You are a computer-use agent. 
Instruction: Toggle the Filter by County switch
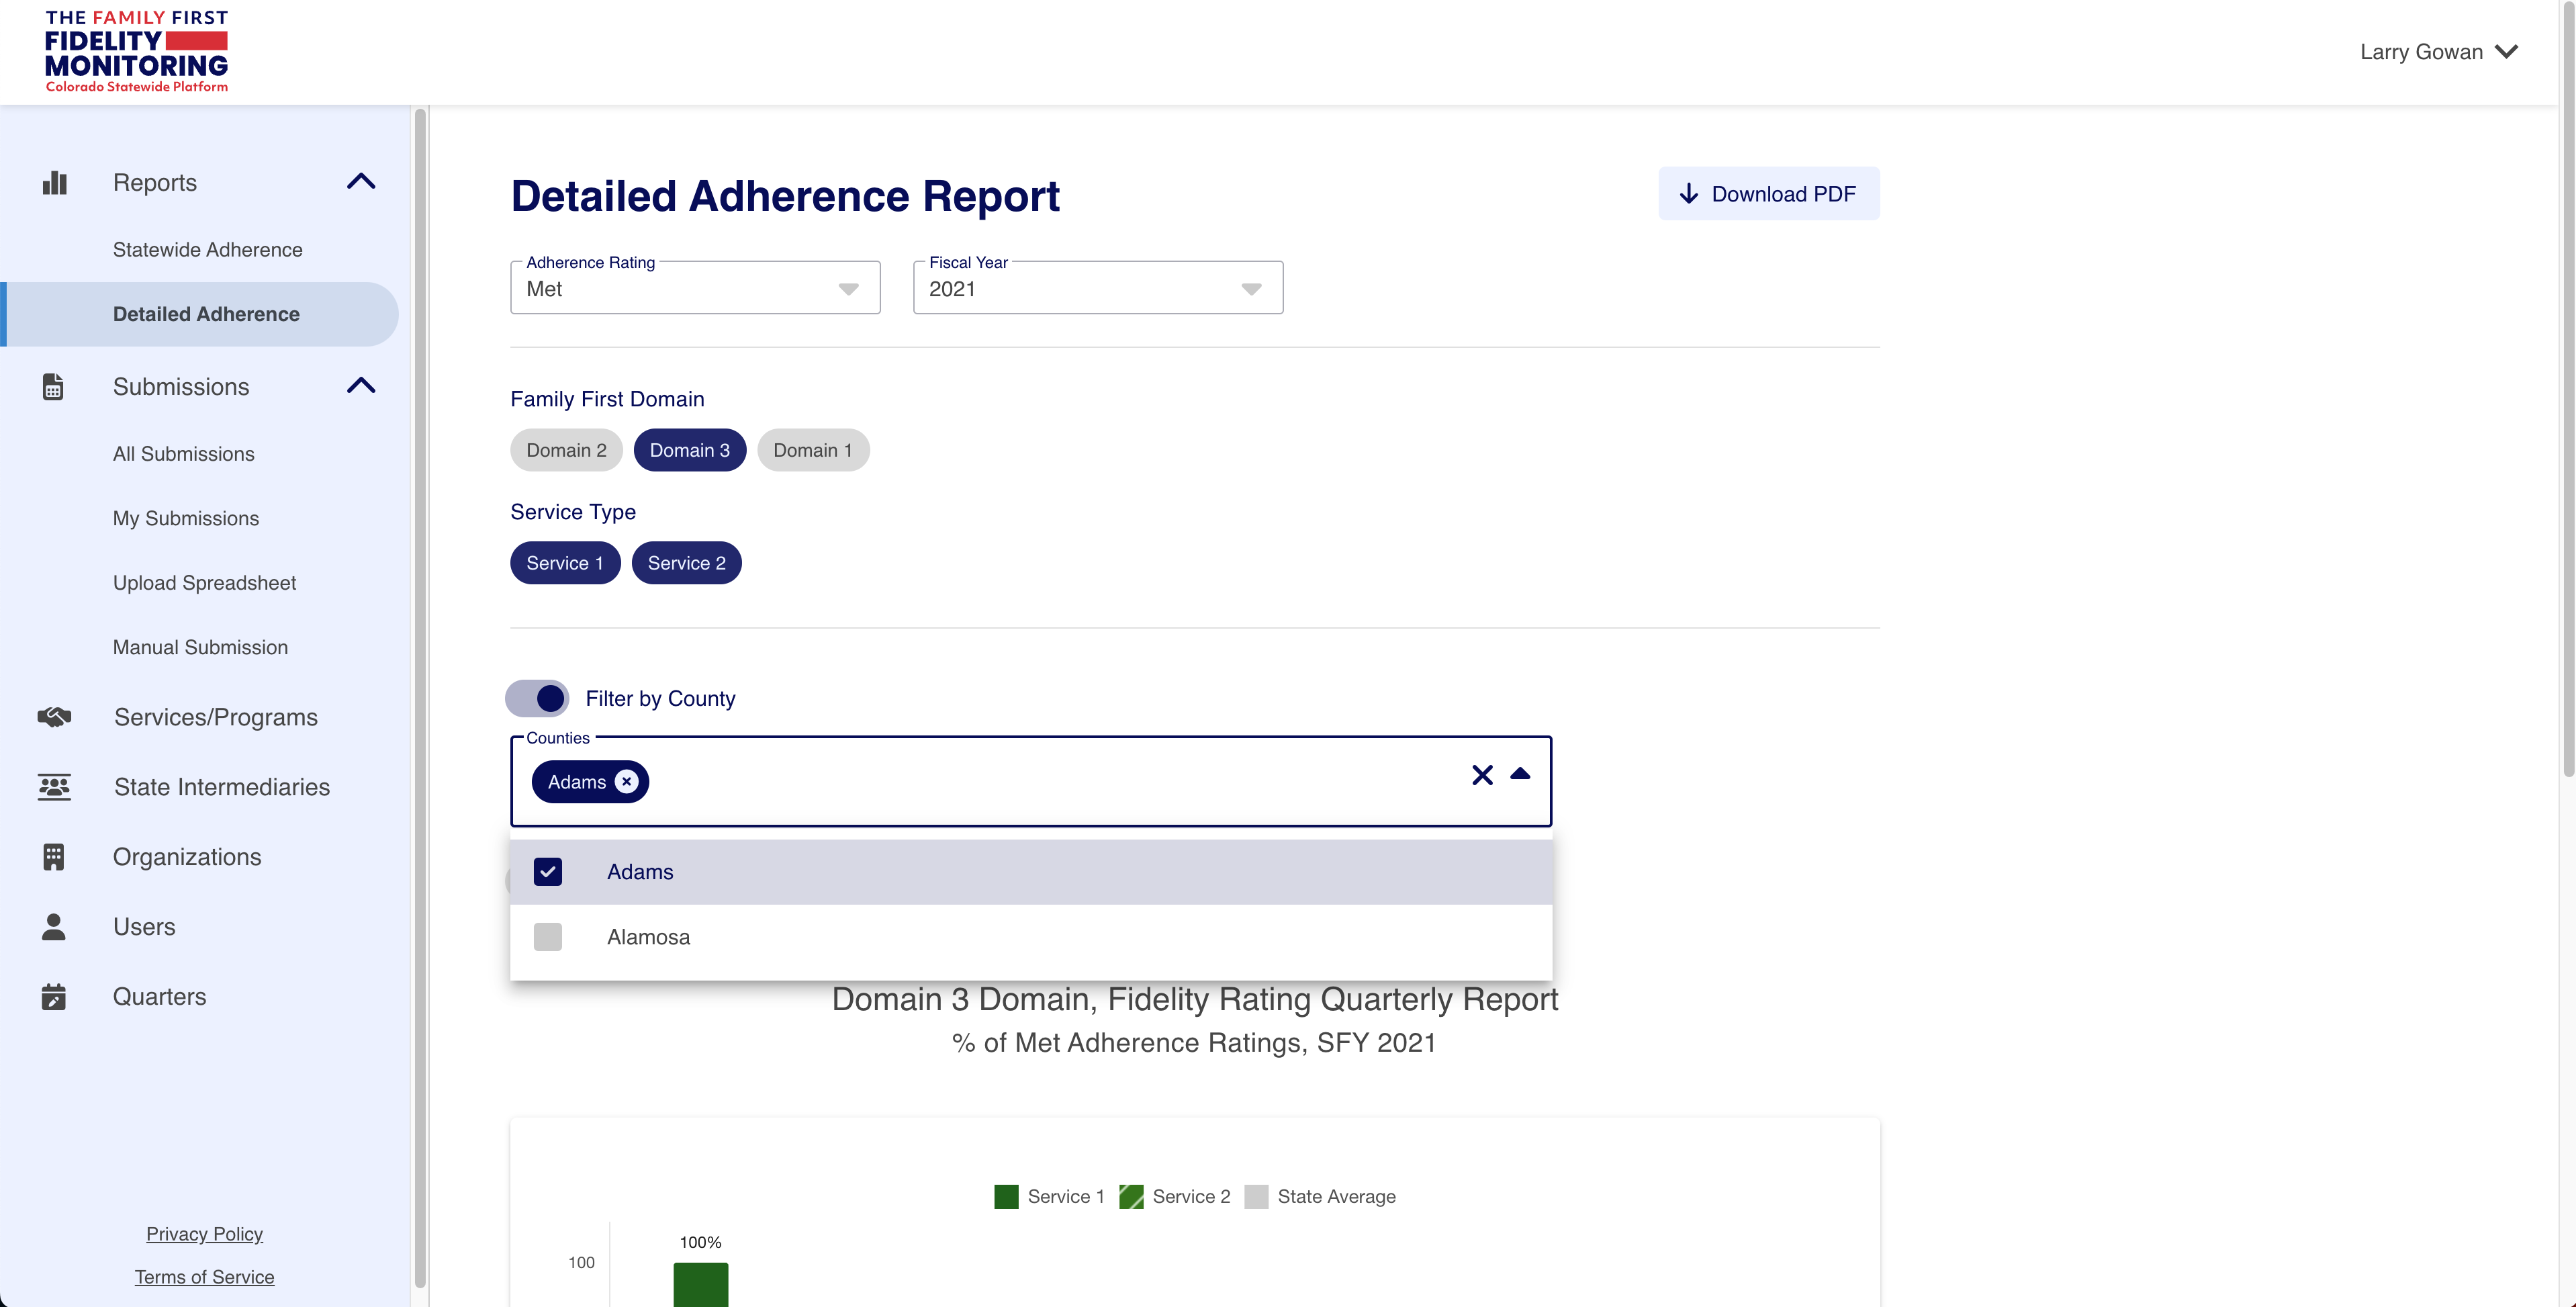tap(537, 698)
